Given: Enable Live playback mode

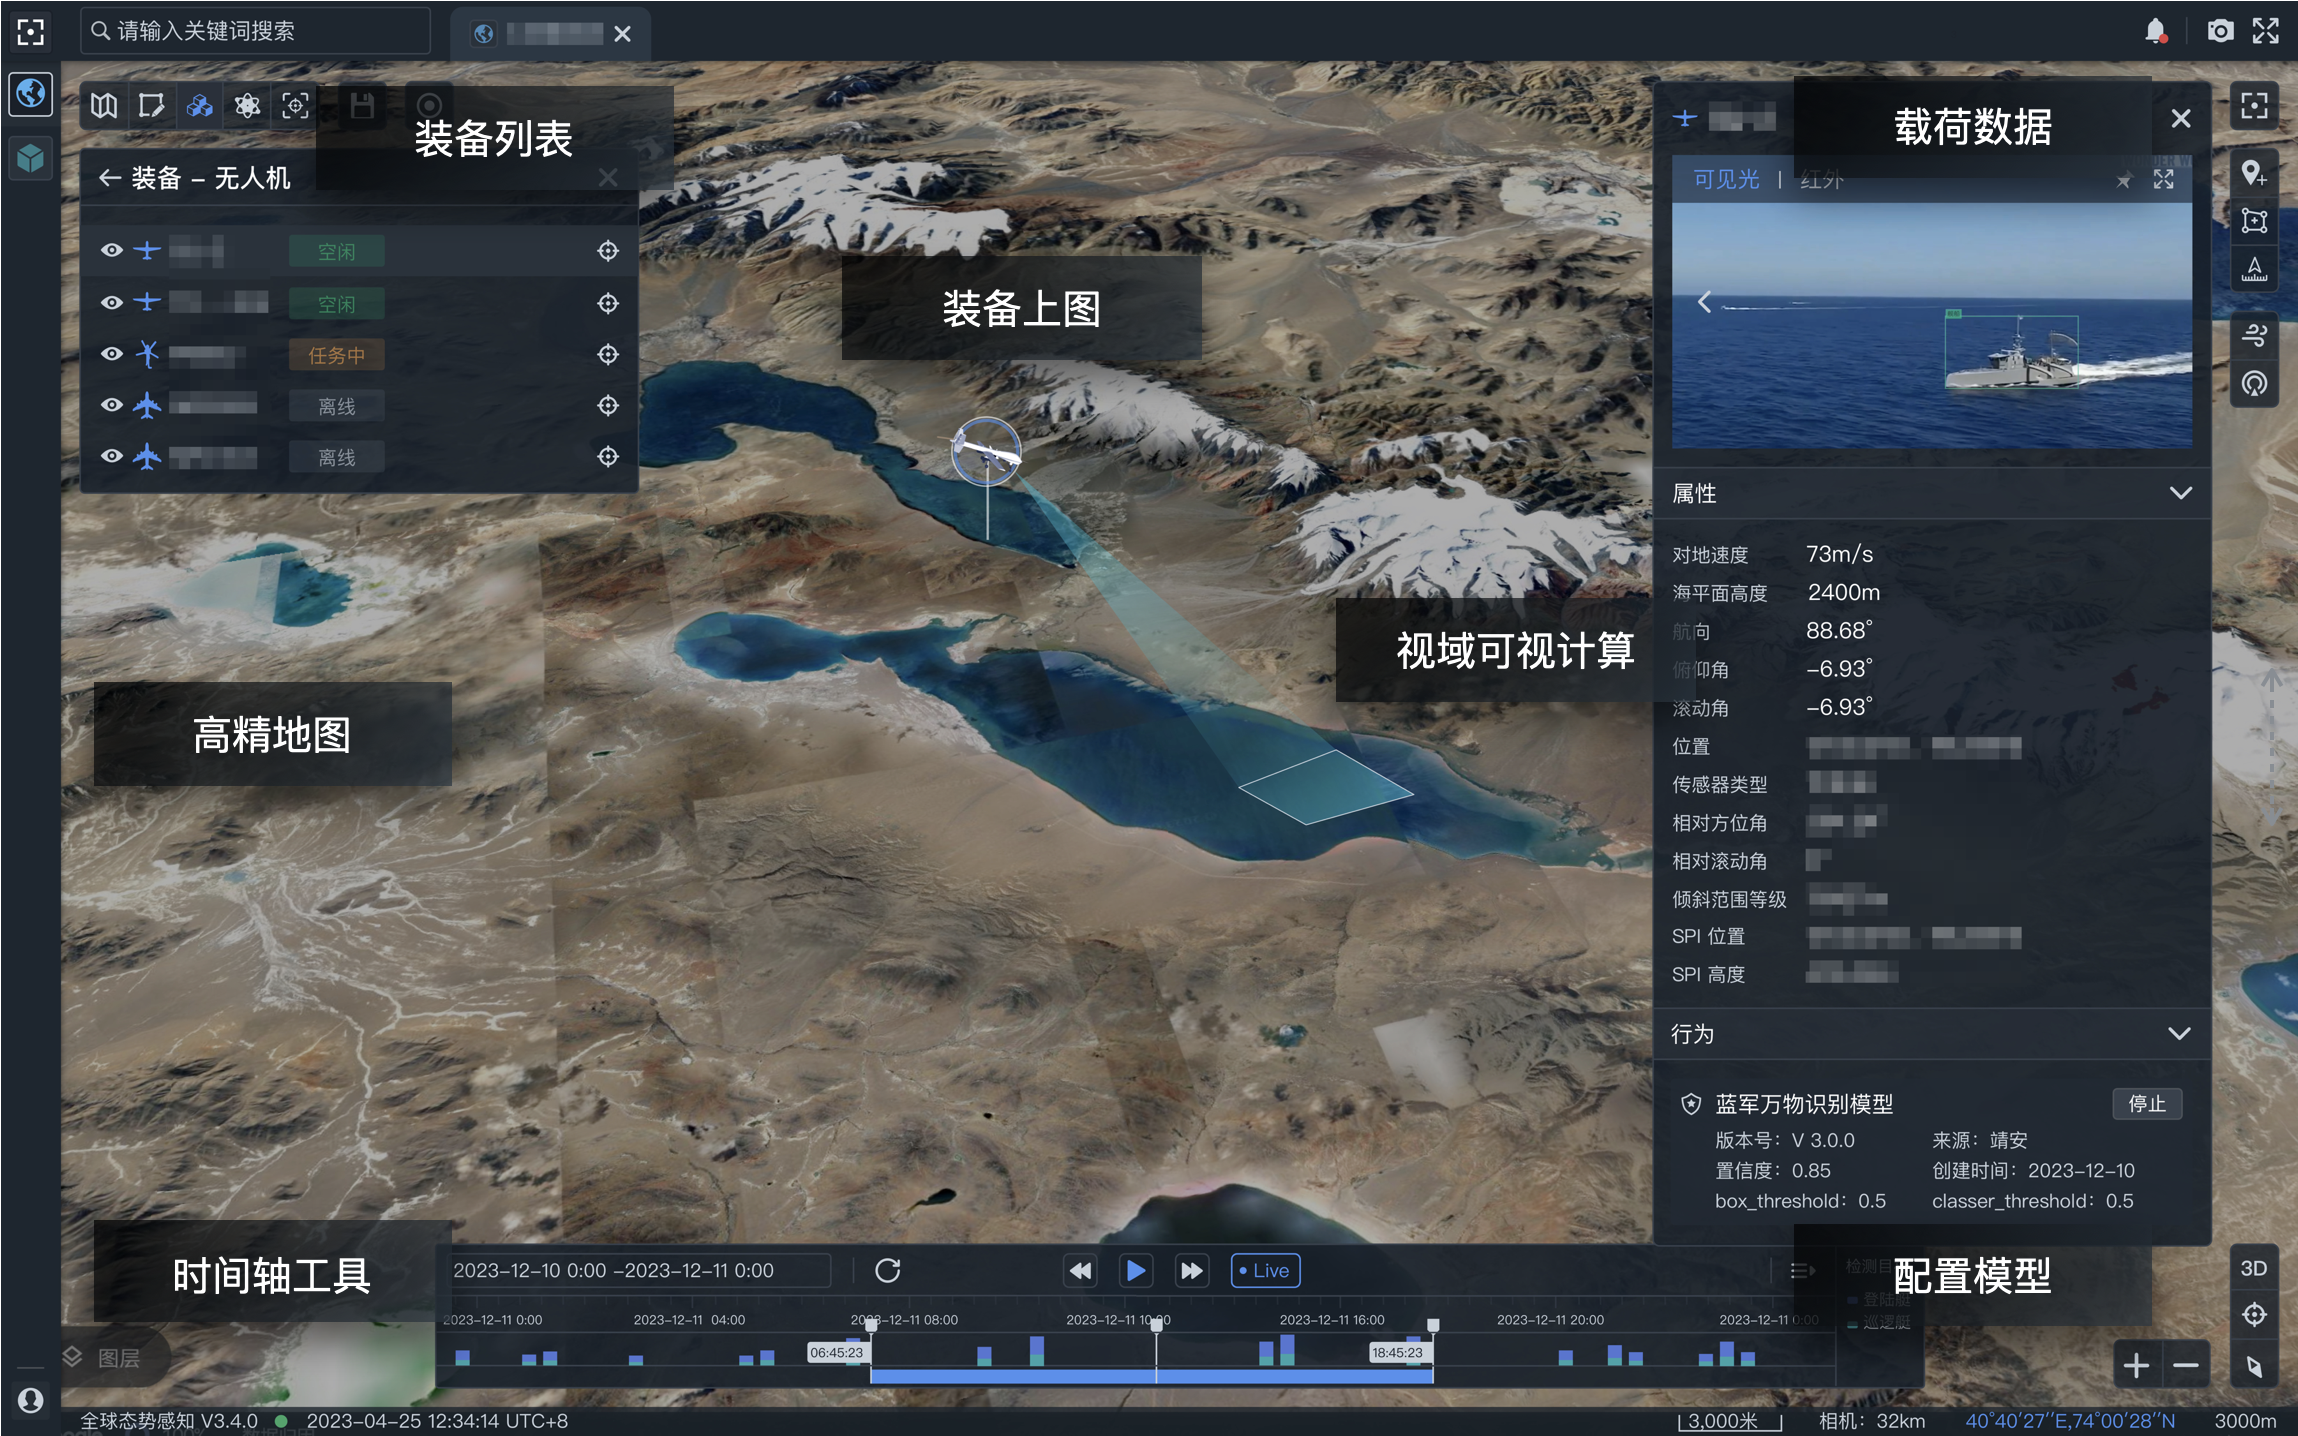Looking at the screenshot, I should pyautogui.click(x=1264, y=1270).
